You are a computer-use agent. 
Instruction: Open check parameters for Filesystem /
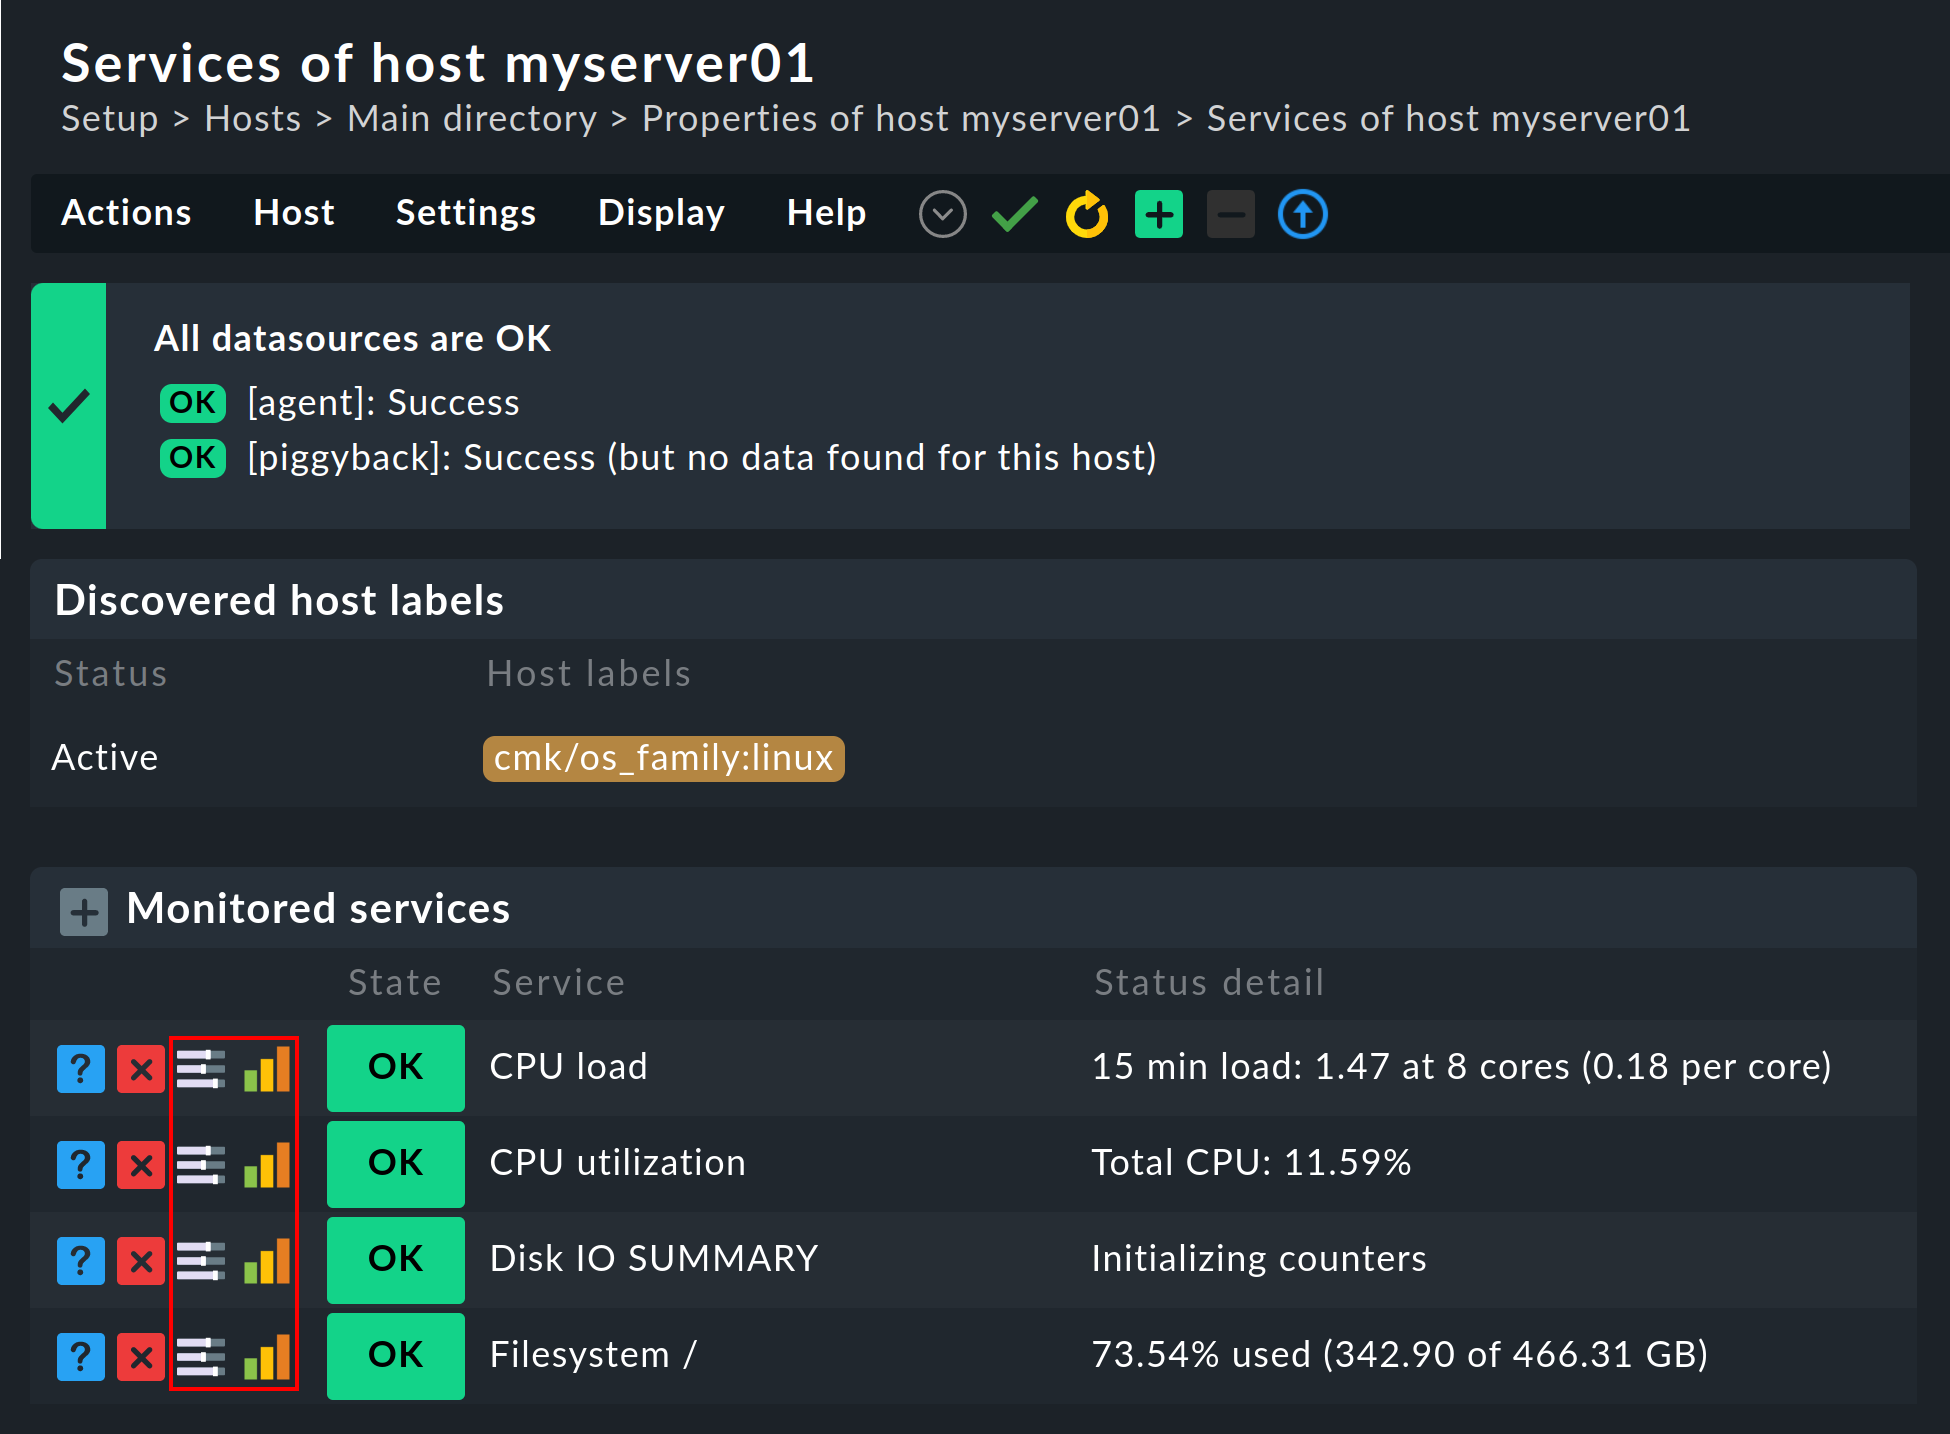pos(201,1357)
